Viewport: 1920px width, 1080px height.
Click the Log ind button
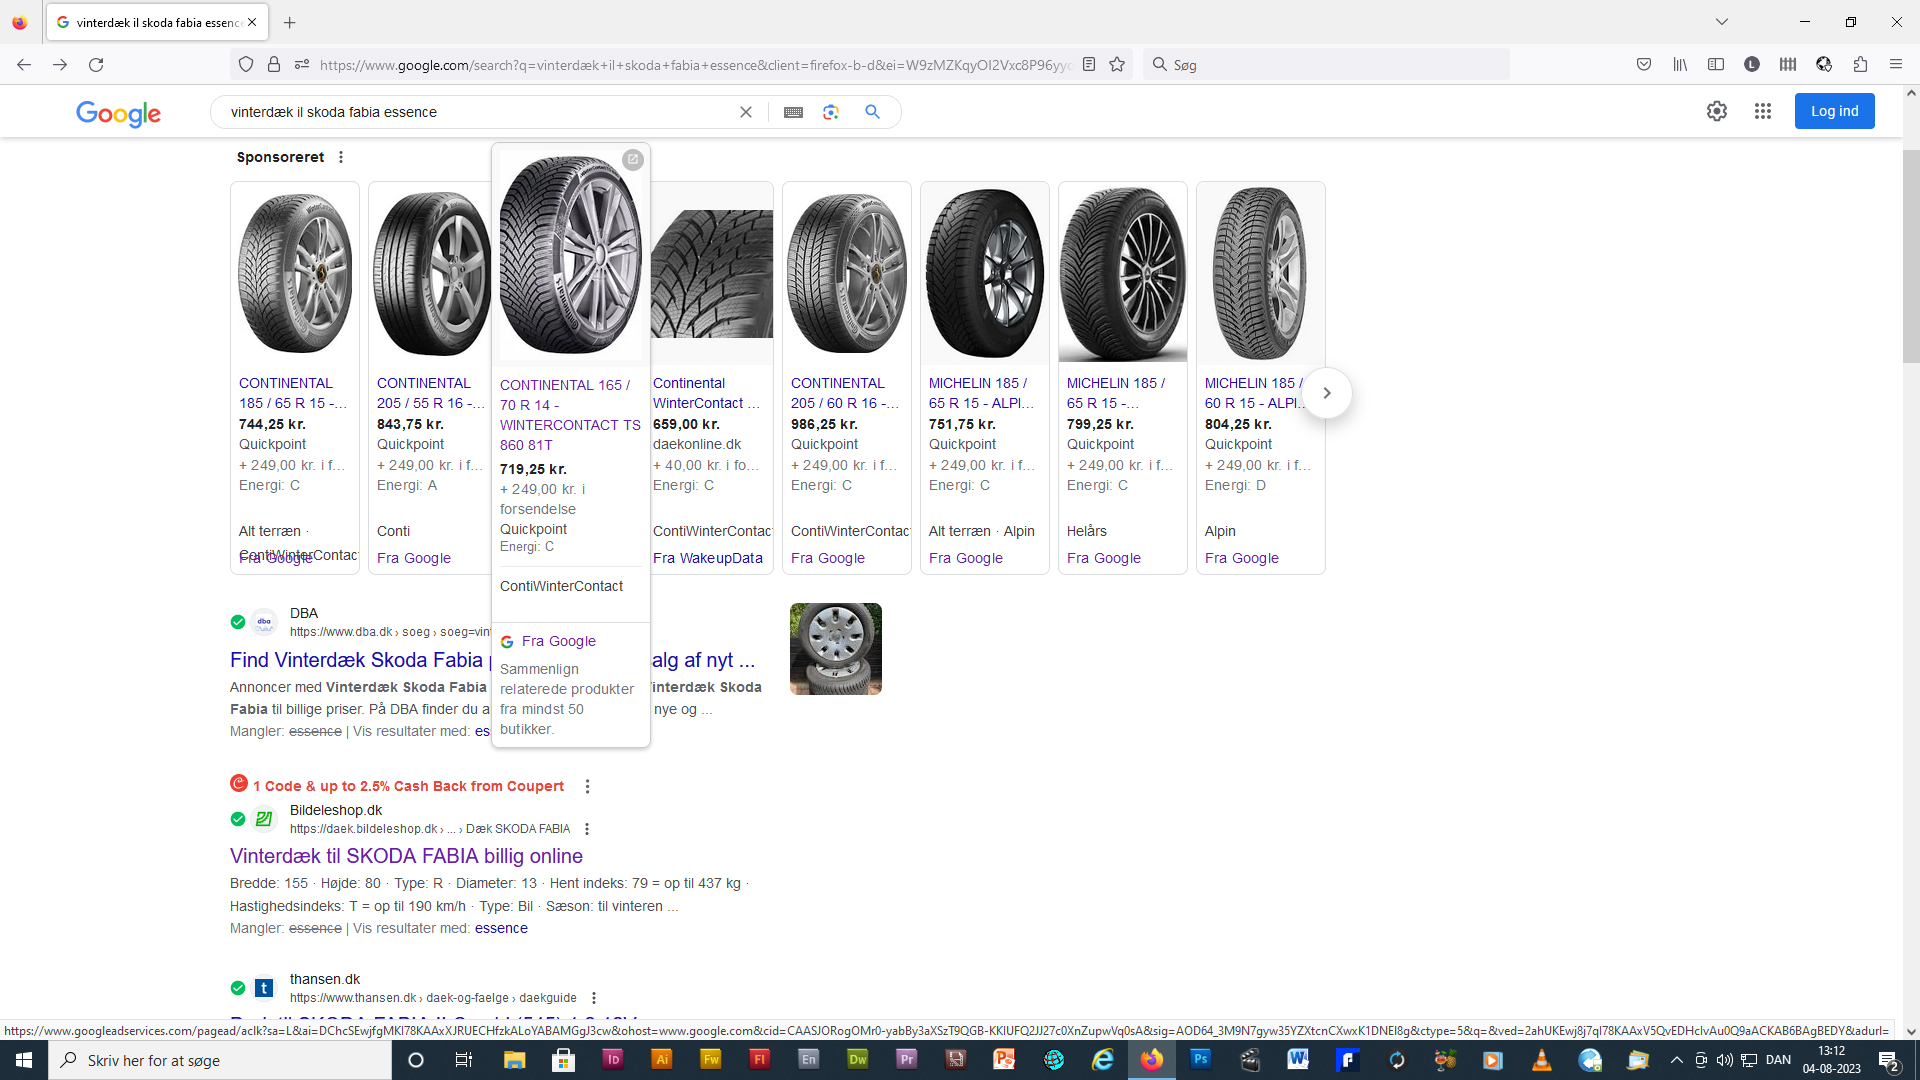click(x=1835, y=111)
